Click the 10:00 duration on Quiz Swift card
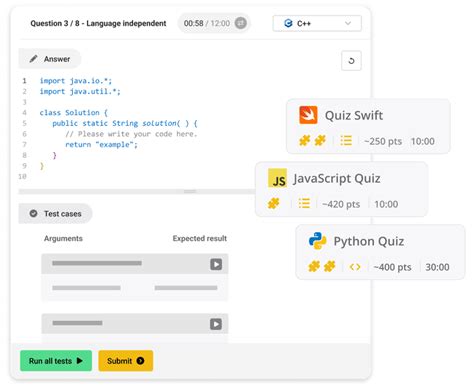 click(x=423, y=141)
